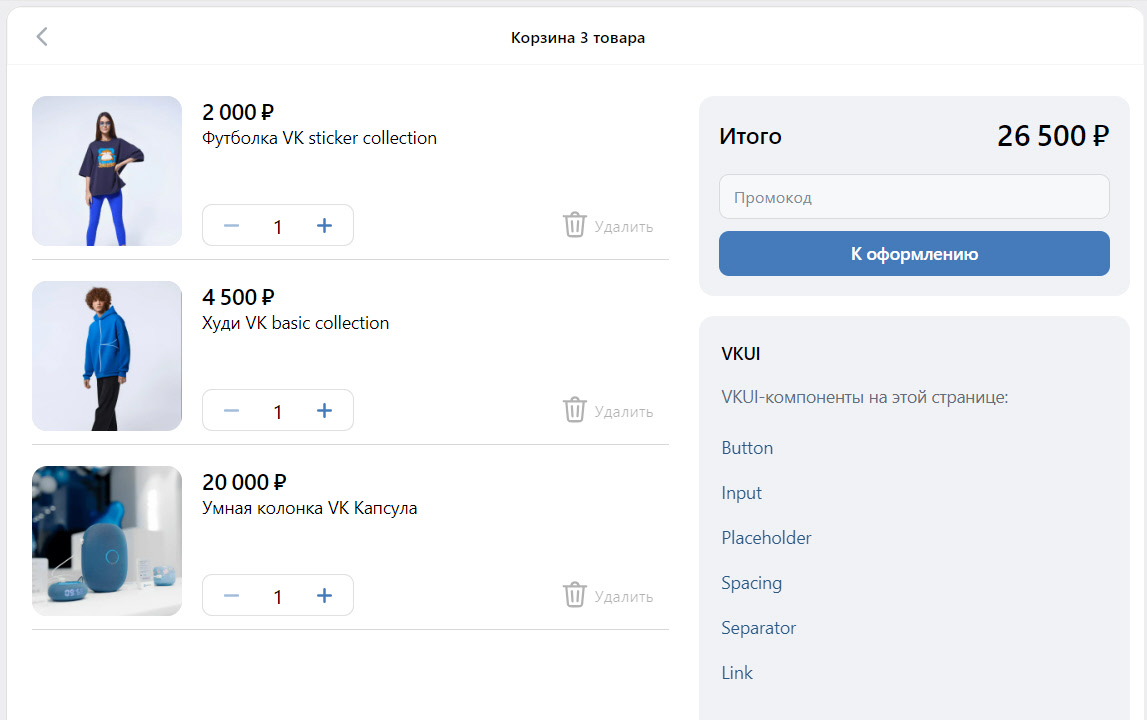Click the quantity value of Футболка item
Viewport: 1147px width, 720px height.
coord(278,227)
